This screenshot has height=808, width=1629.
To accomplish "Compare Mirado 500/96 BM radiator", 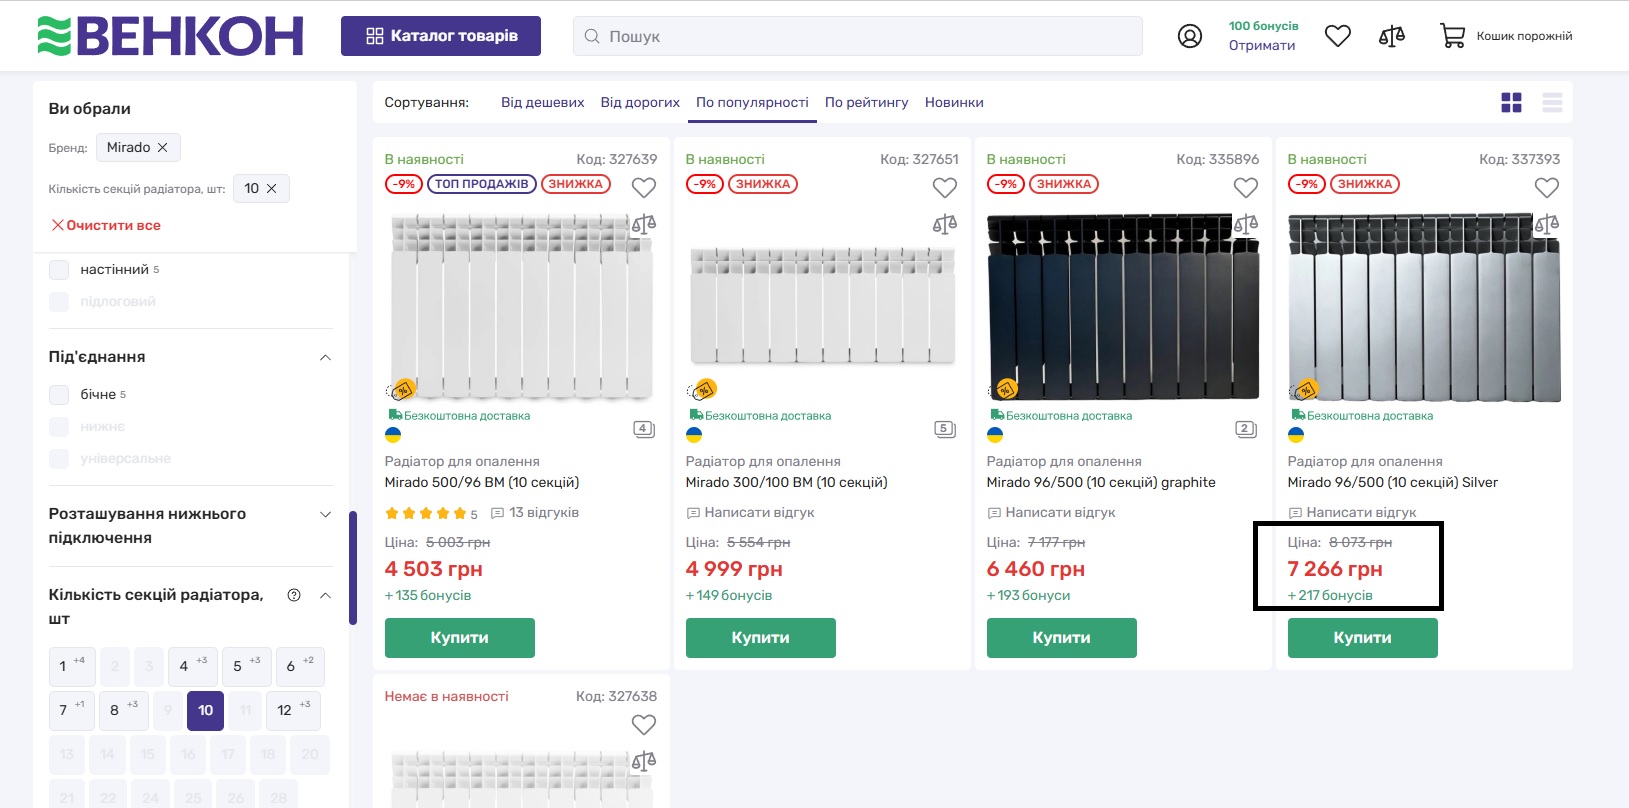I will point(644,224).
